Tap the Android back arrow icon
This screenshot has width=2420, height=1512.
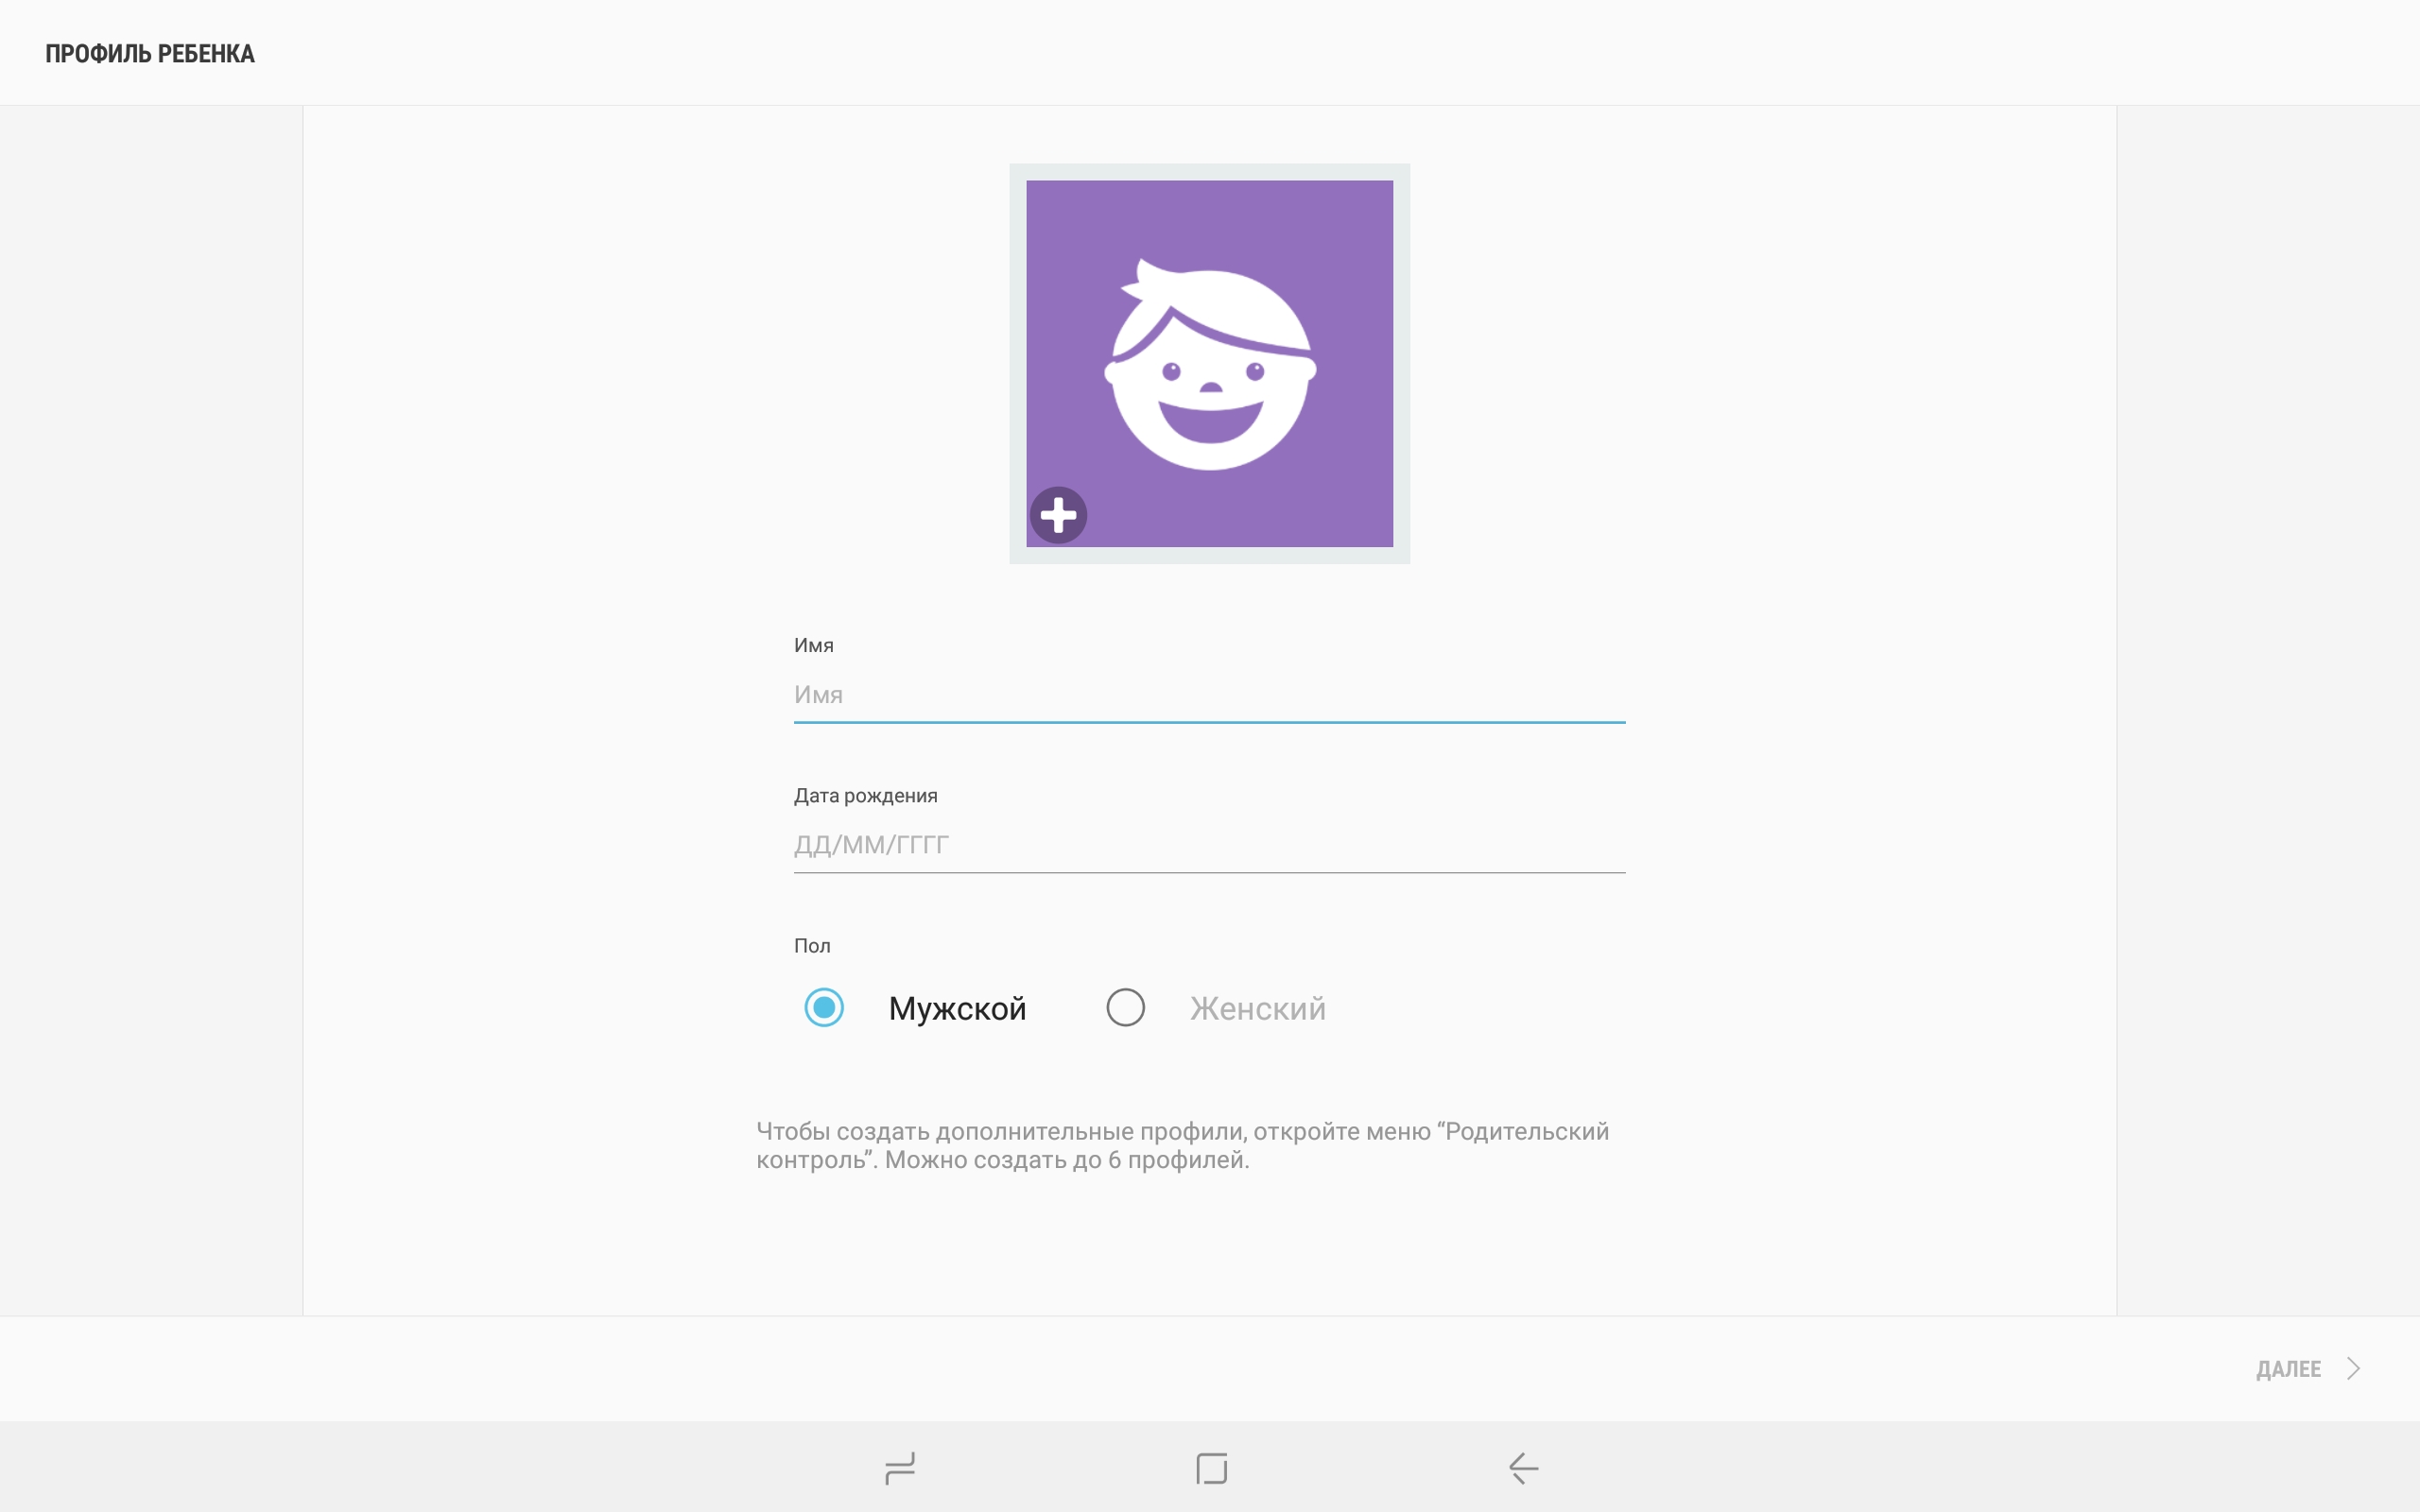coord(1523,1468)
